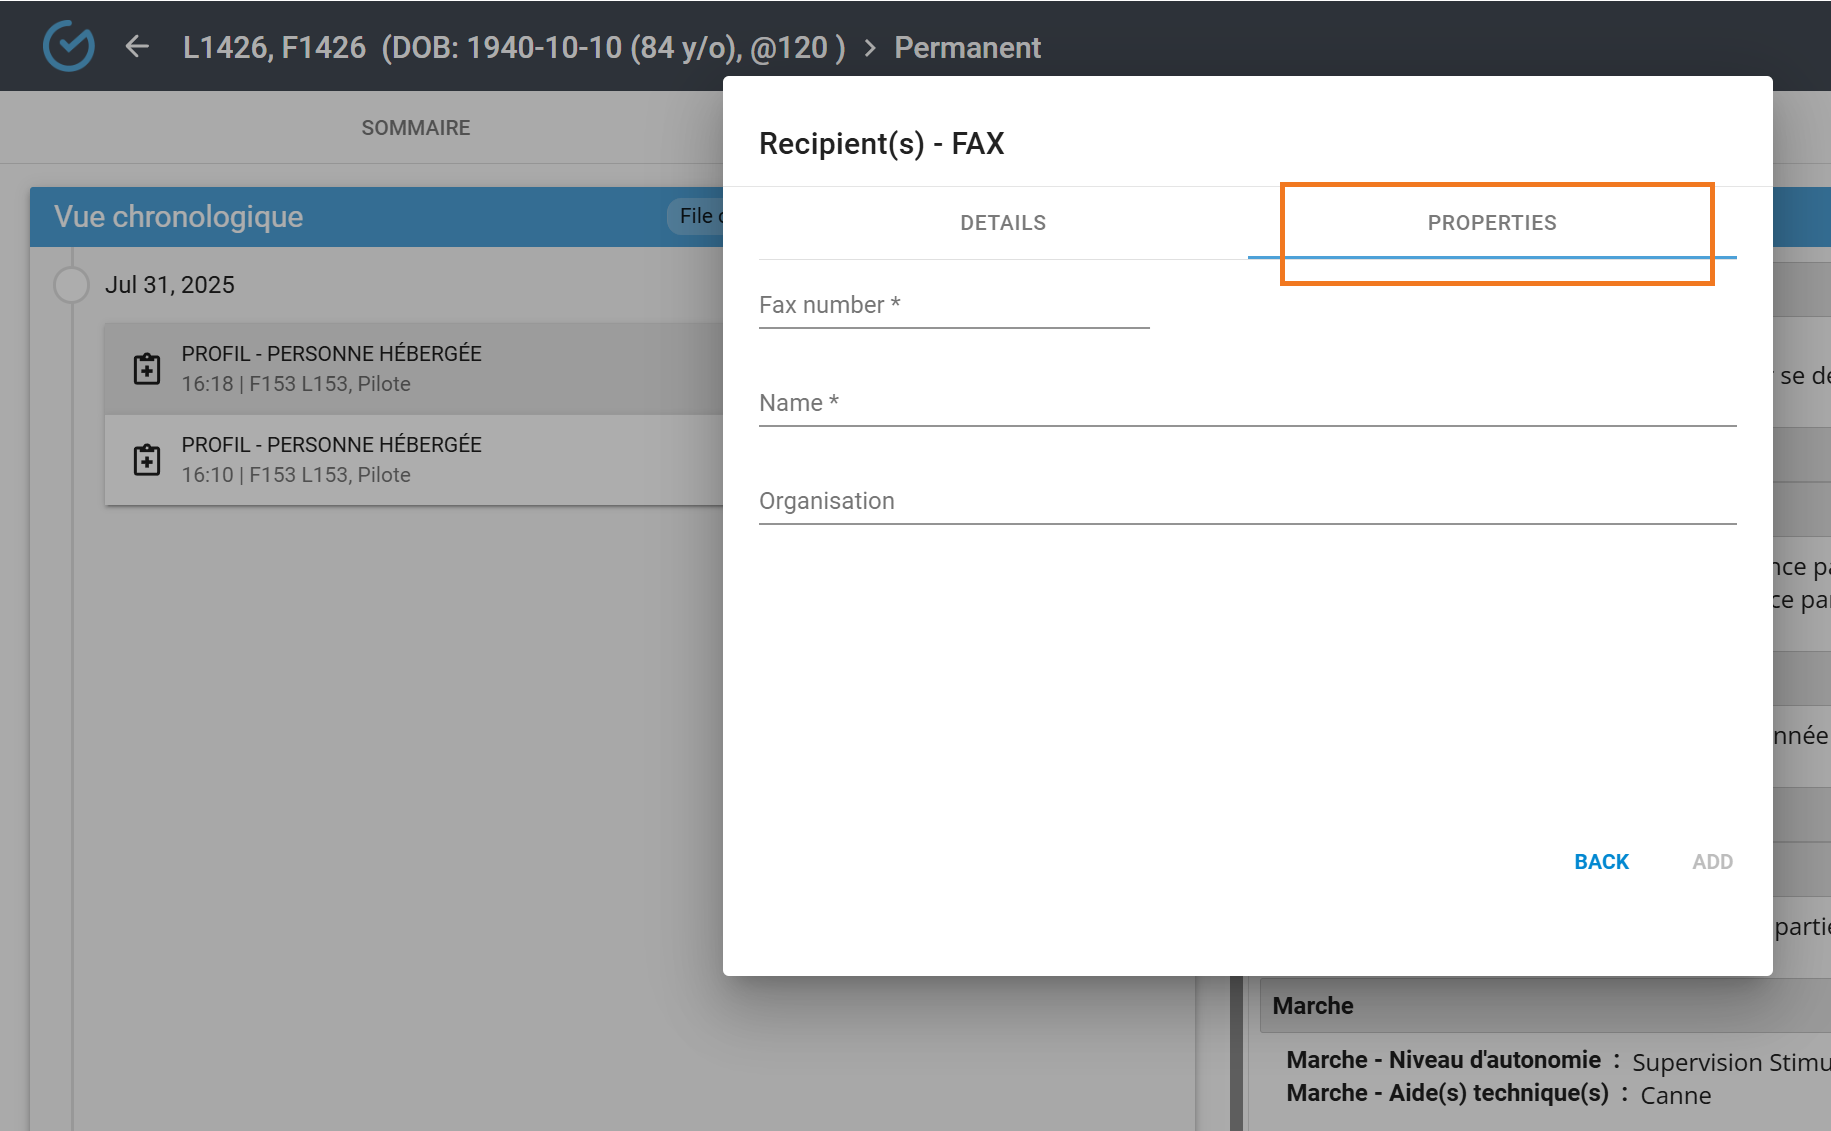This screenshot has width=1831, height=1131.
Task: Go back using the left arrow icon
Action: (x=137, y=47)
